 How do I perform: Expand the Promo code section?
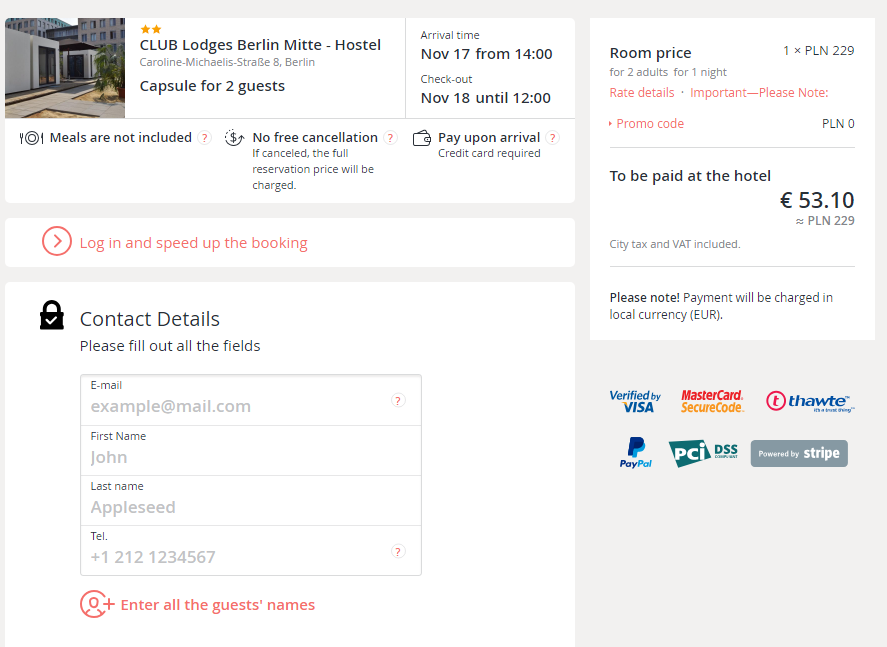coord(649,124)
